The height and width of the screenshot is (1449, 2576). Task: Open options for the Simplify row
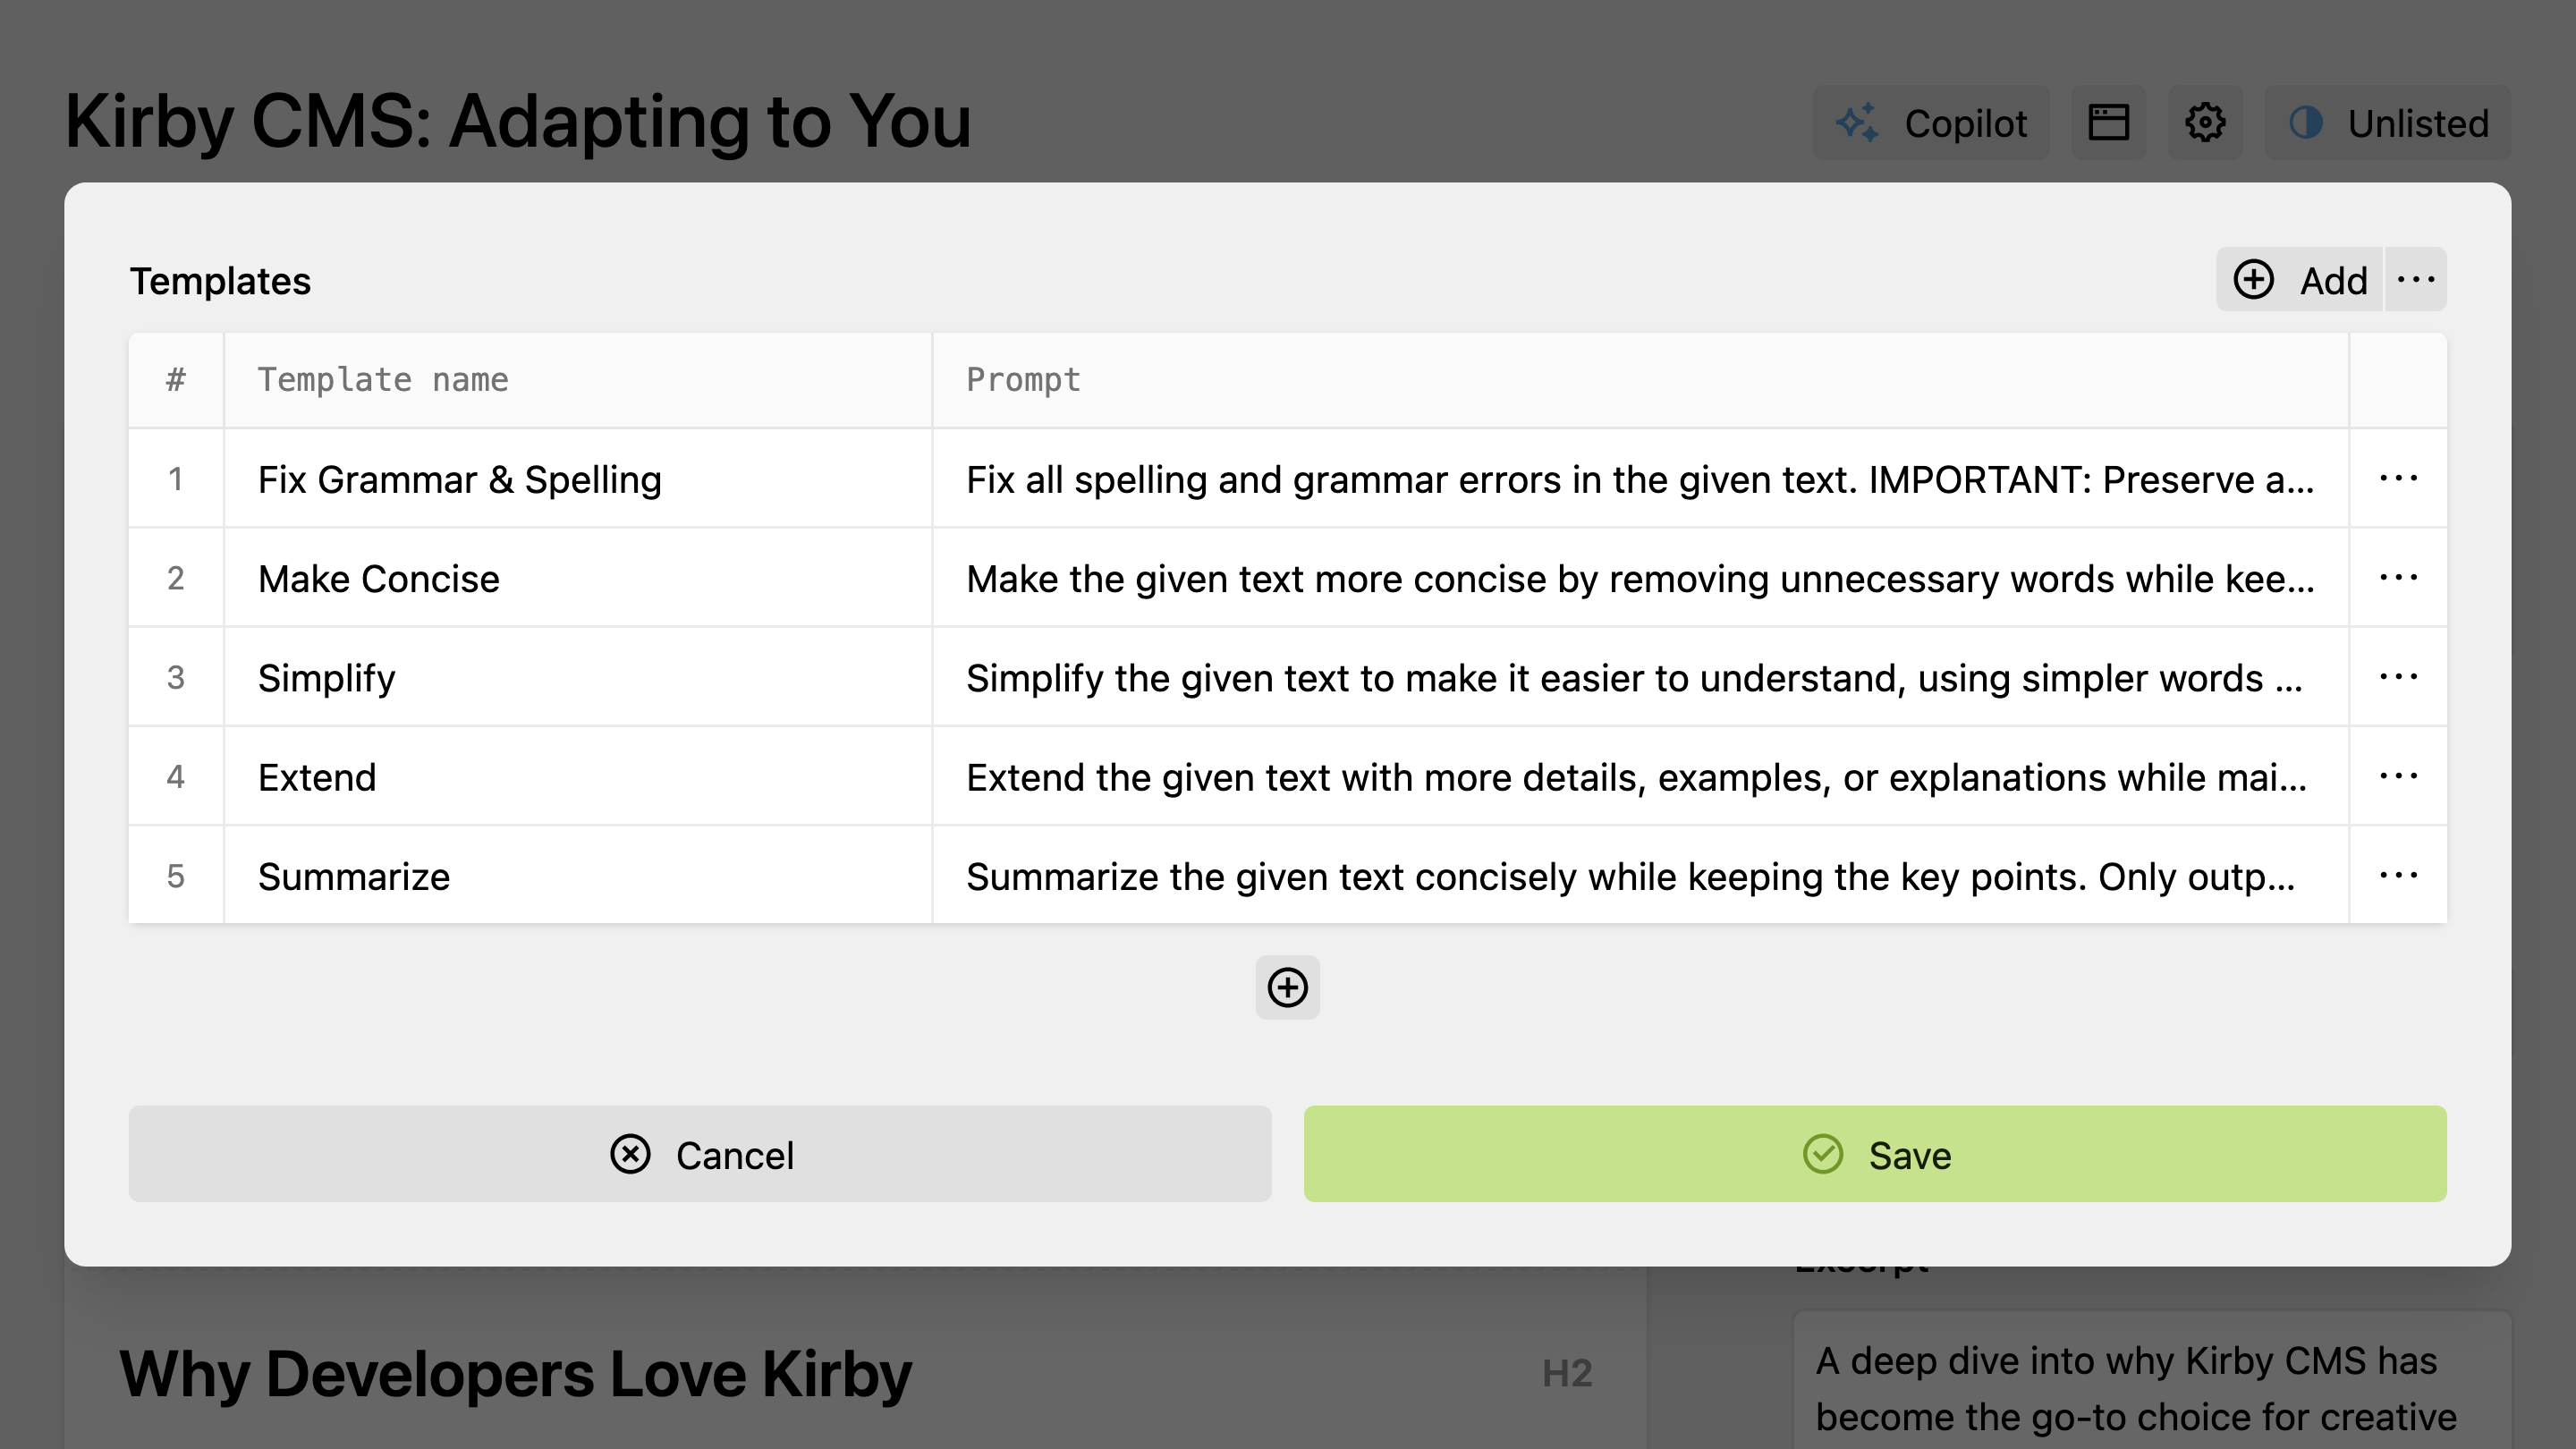point(2399,677)
